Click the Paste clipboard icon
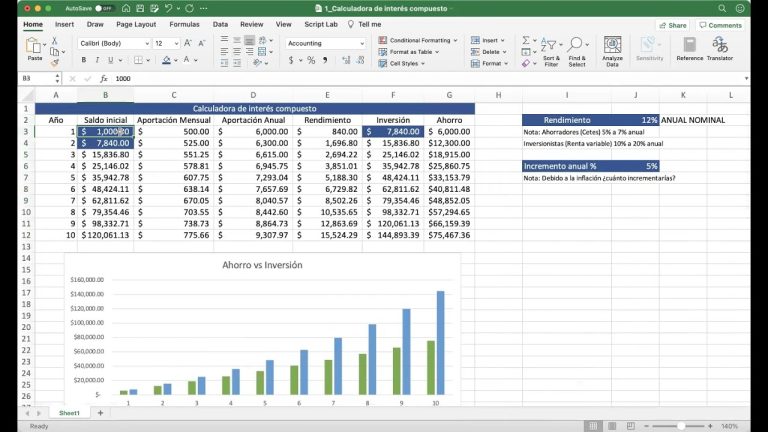Screen dimensions: 768x432 coord(35,47)
